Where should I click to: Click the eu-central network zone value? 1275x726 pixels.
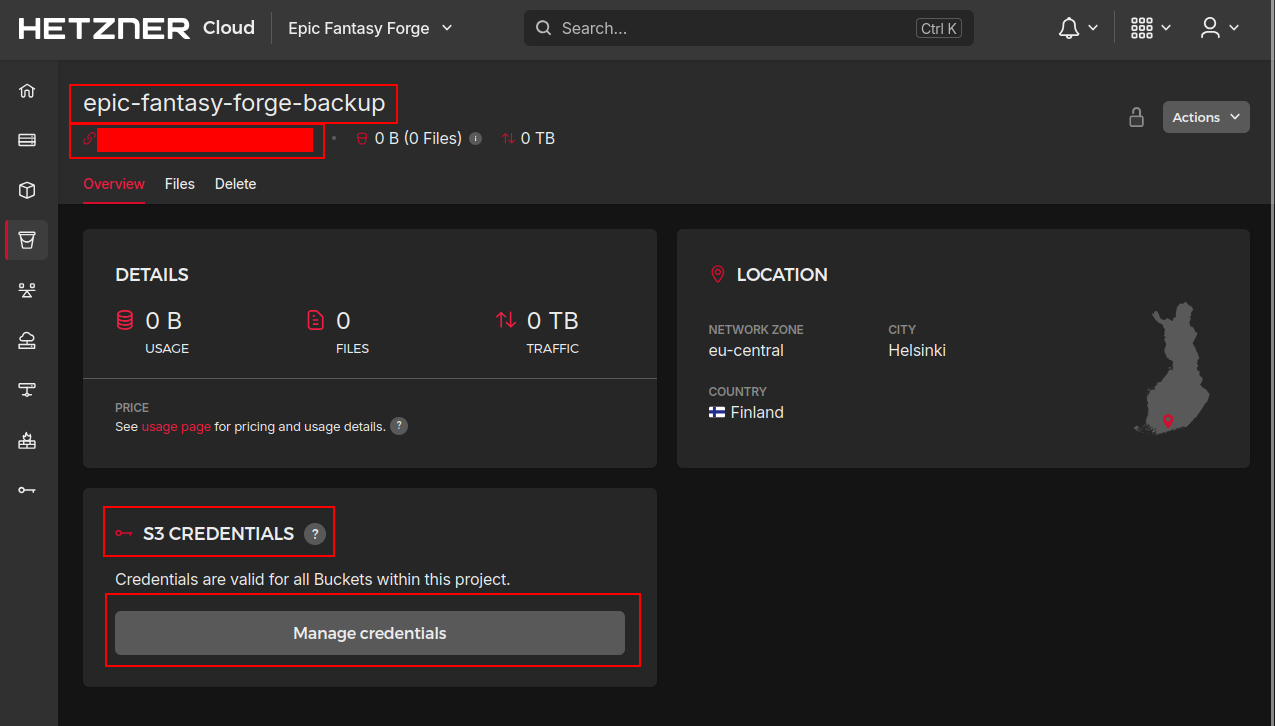tap(746, 351)
